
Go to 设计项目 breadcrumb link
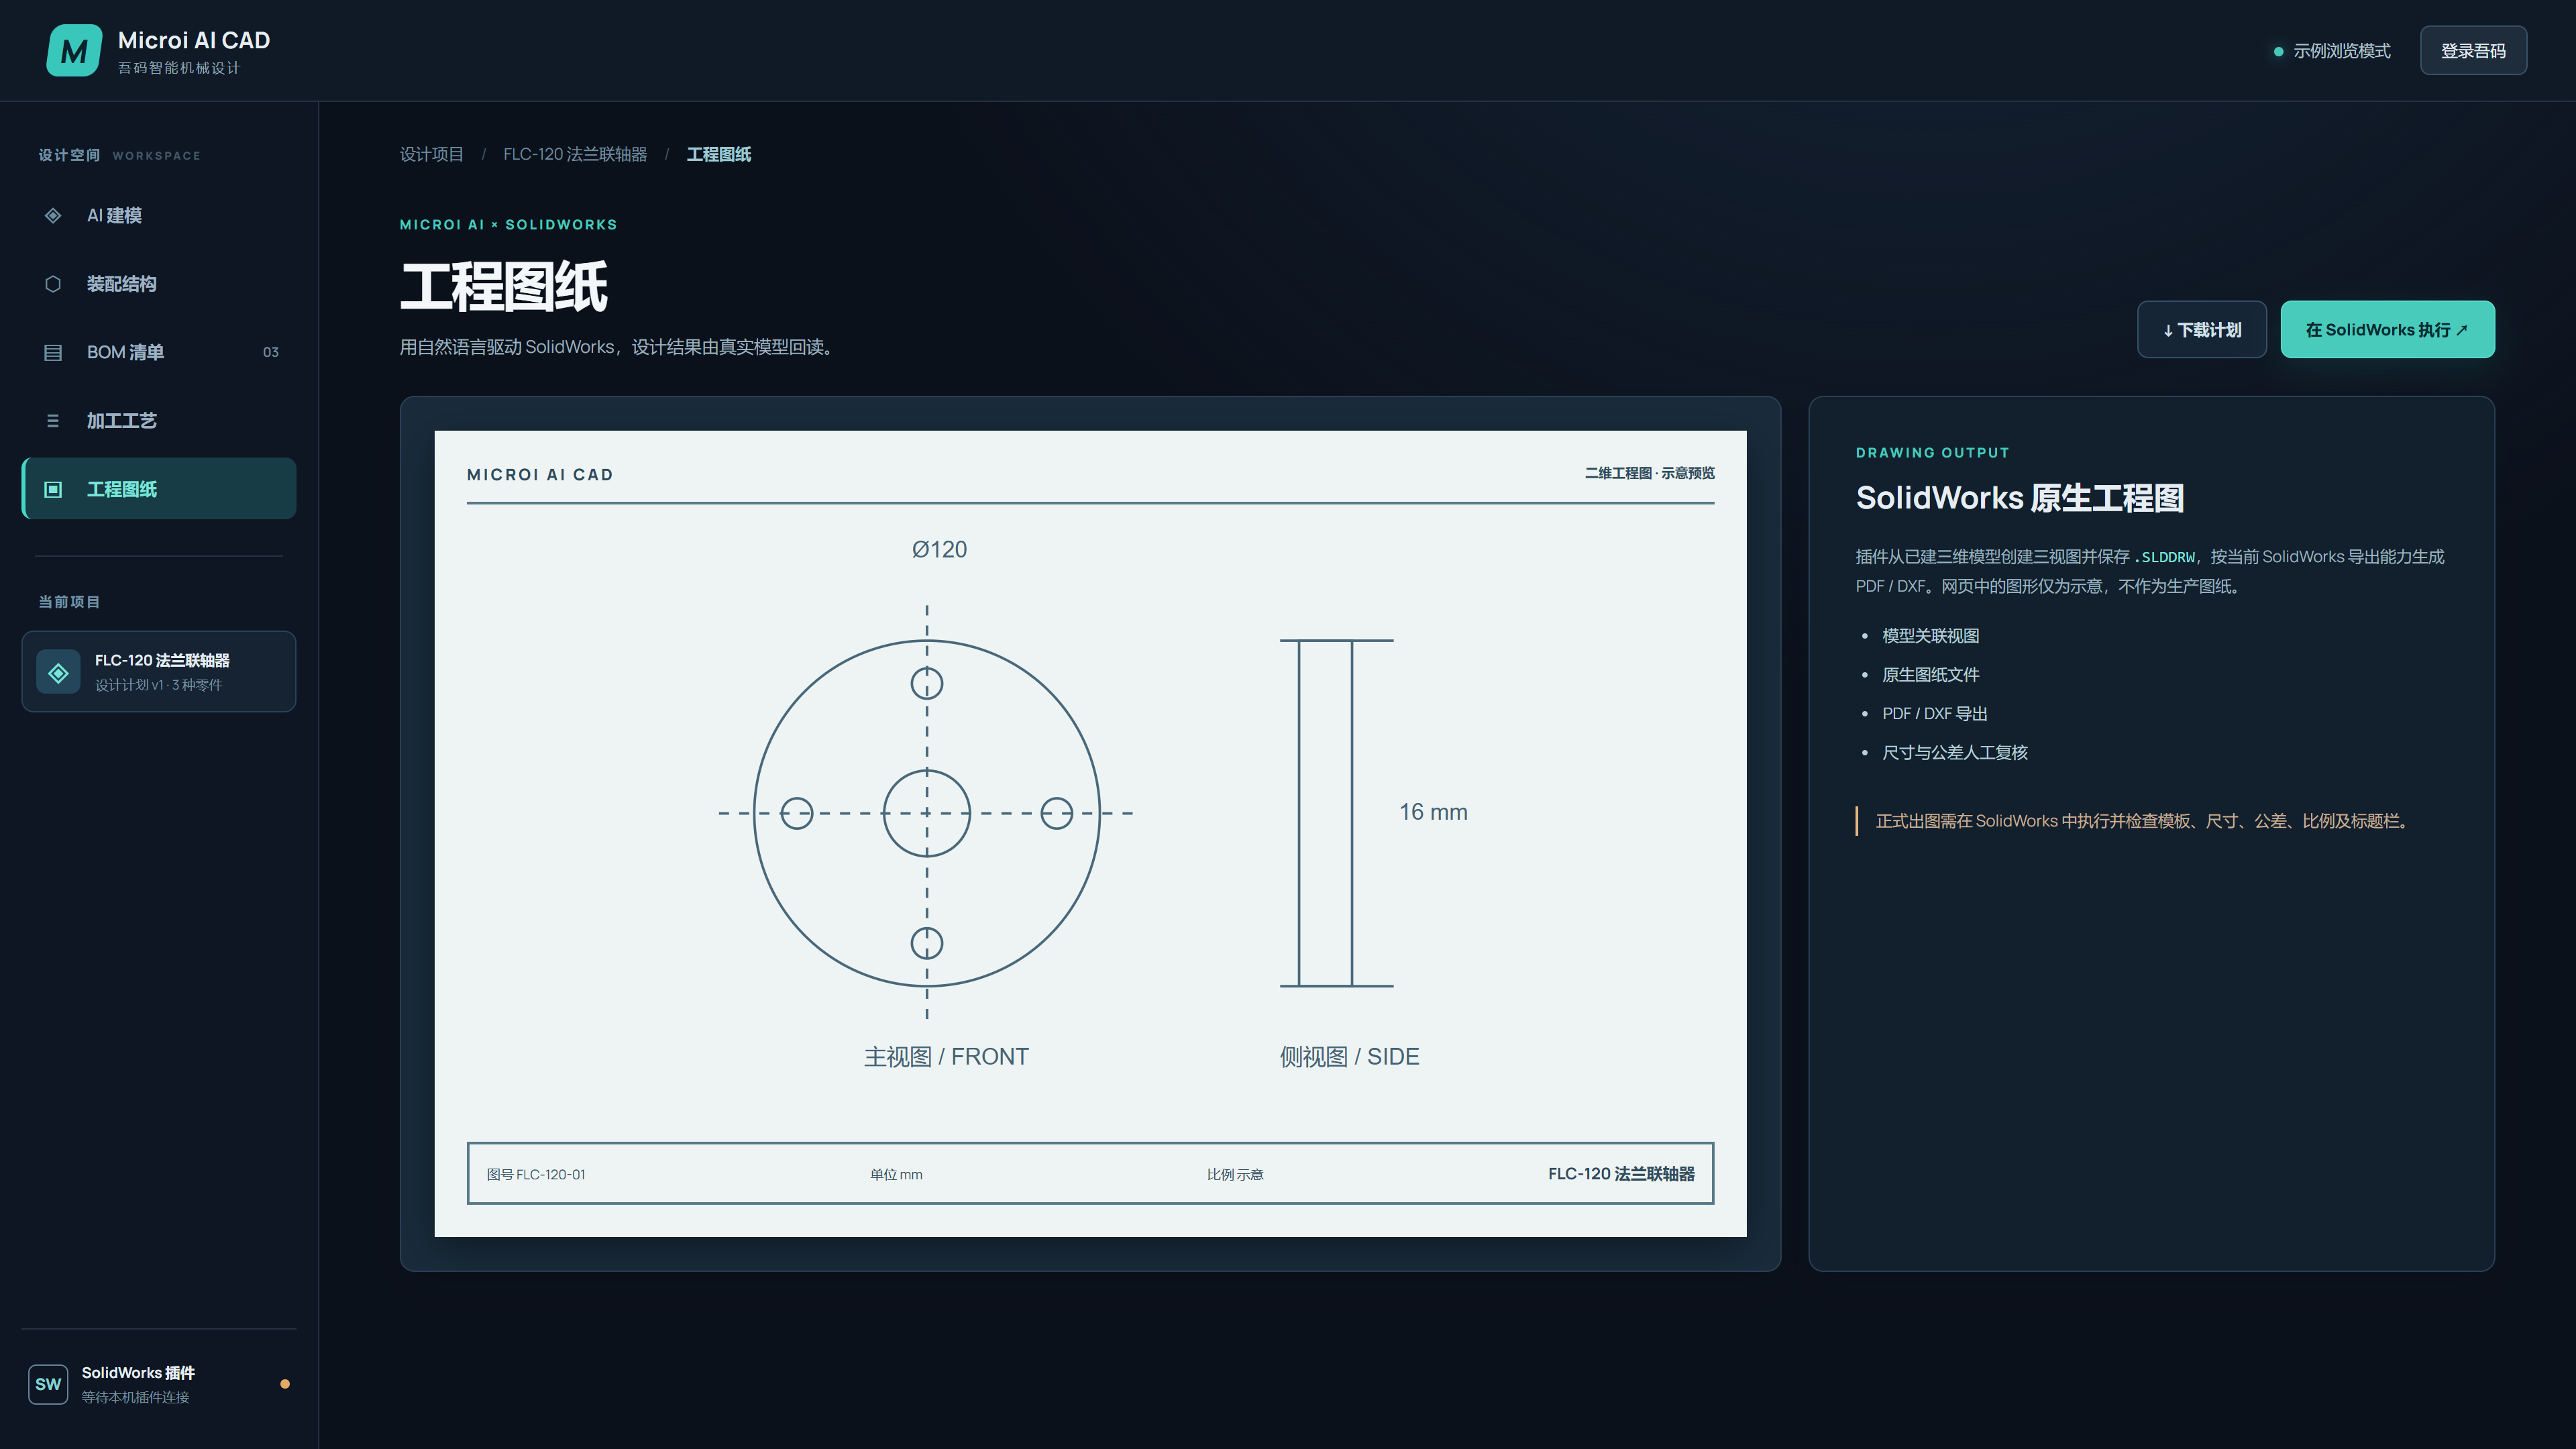[432, 154]
